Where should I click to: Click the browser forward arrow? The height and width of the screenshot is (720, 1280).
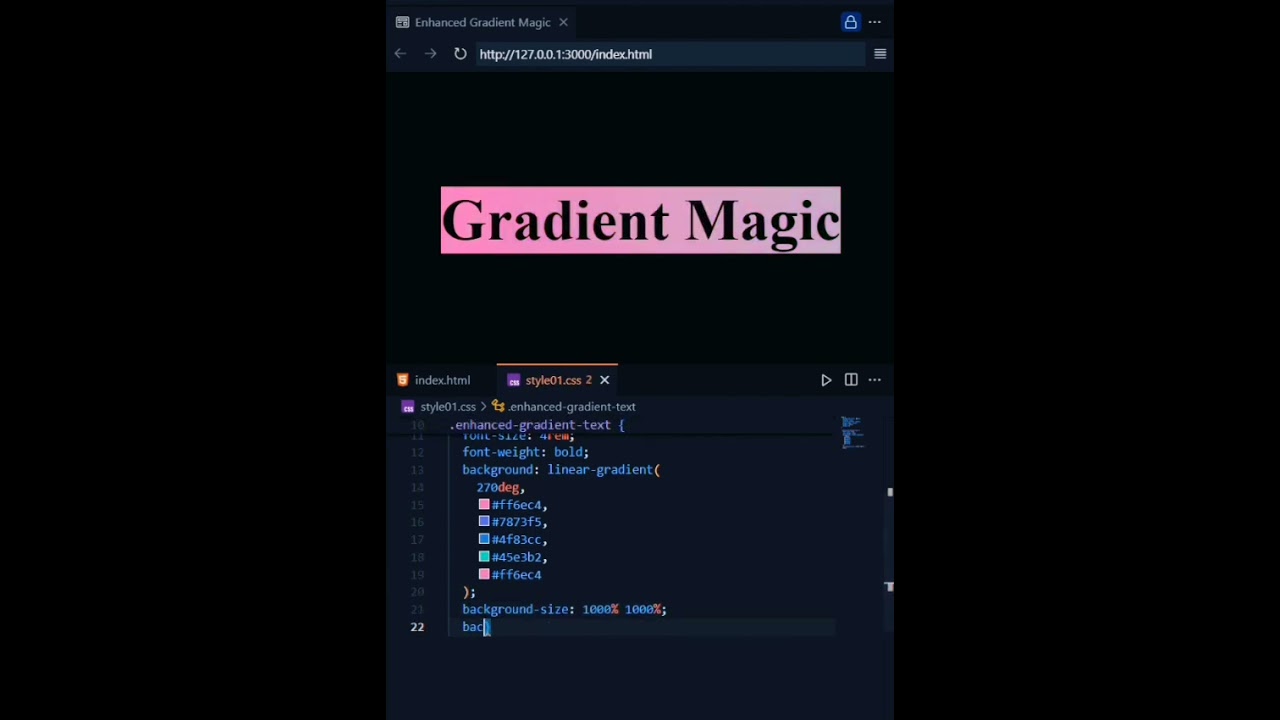point(430,54)
